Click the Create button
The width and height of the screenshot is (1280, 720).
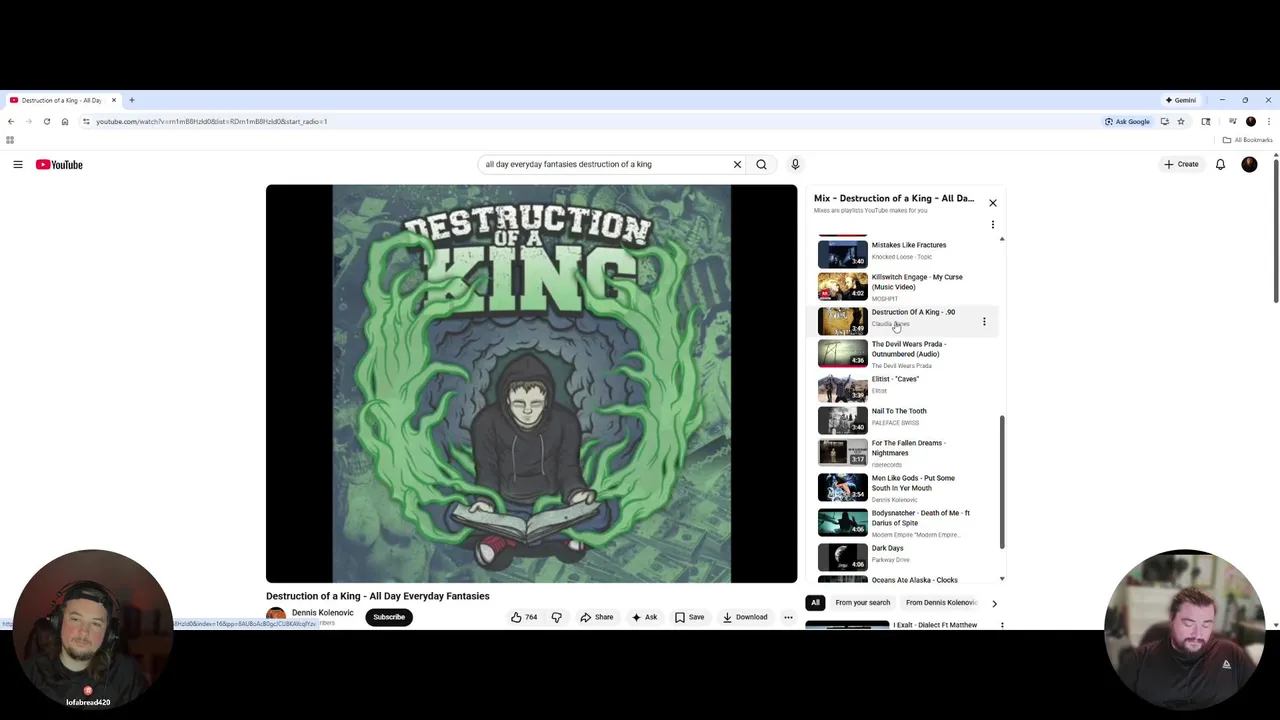click(1181, 164)
